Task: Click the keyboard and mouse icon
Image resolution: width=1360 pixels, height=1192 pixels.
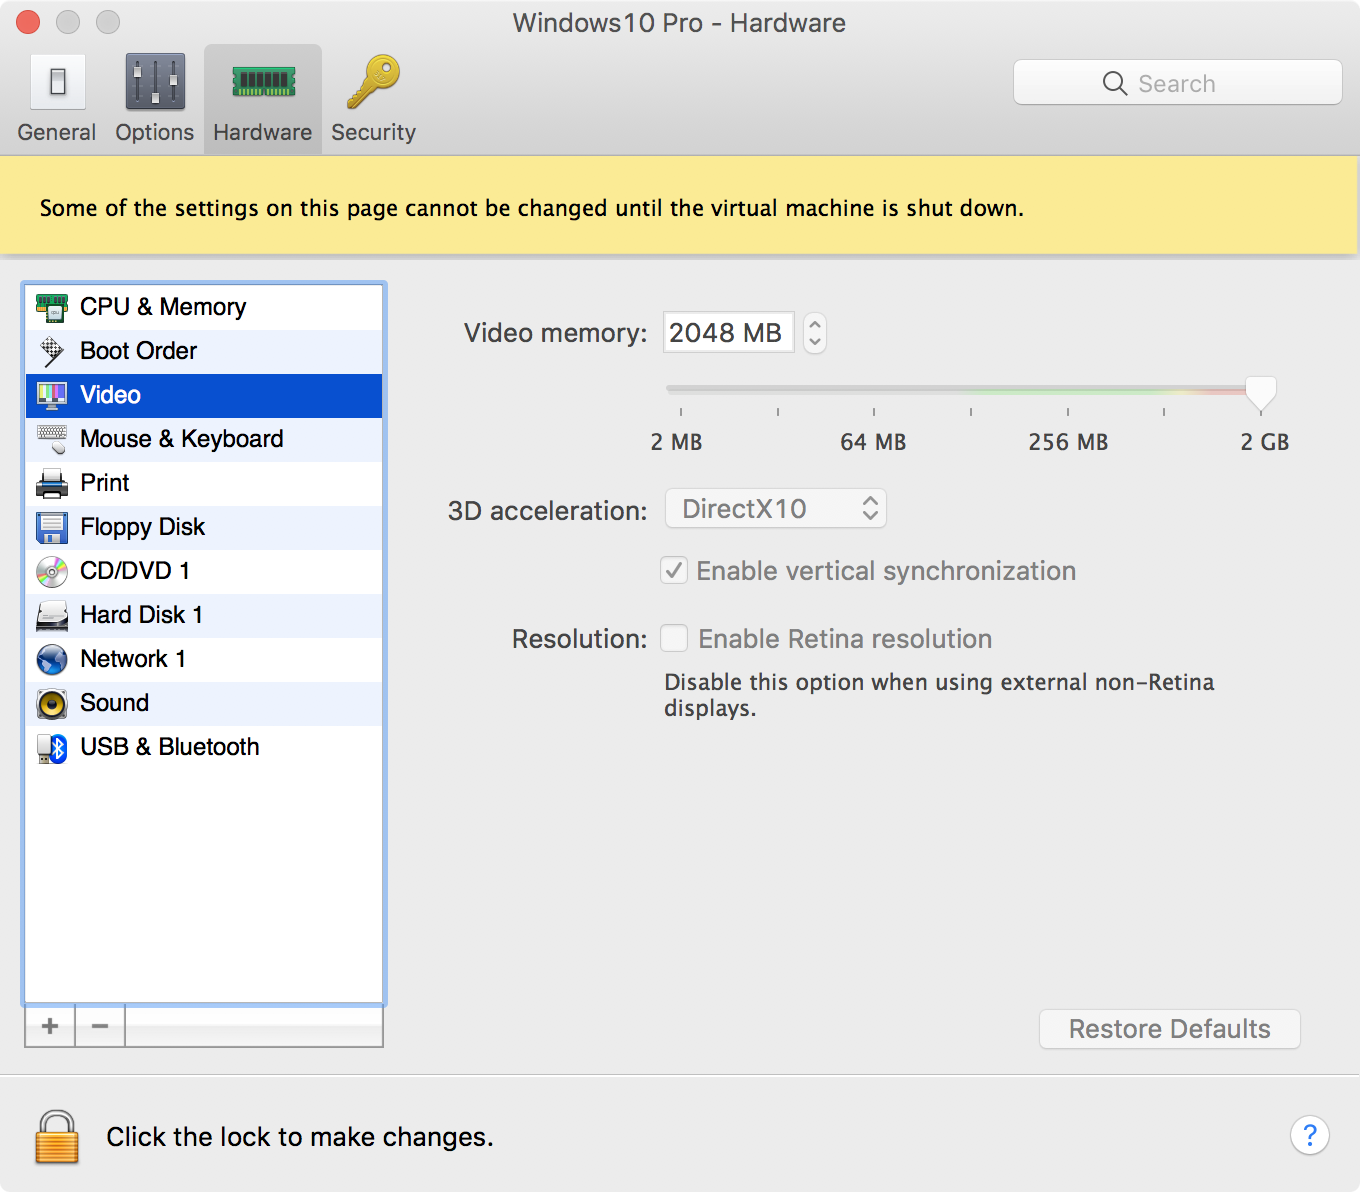Action: 52,439
